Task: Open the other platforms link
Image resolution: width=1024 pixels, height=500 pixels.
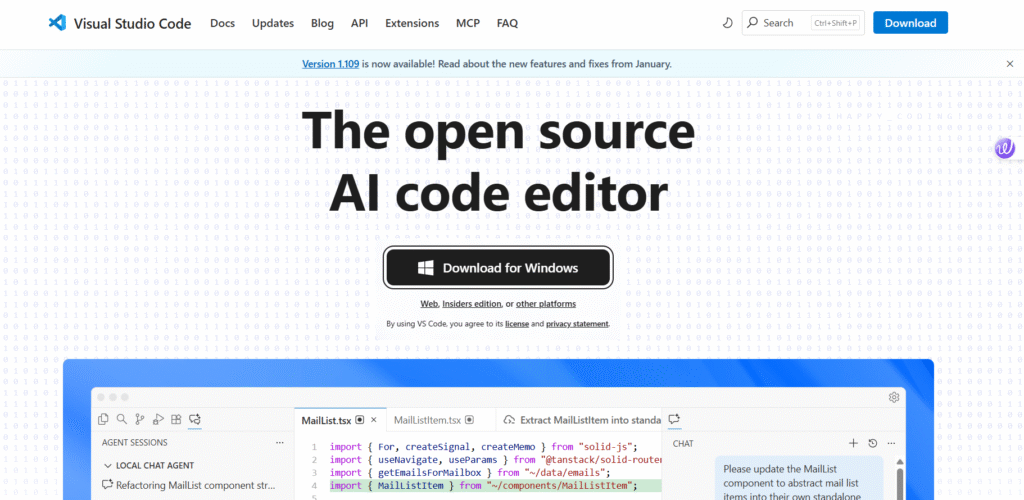Action: 546,304
